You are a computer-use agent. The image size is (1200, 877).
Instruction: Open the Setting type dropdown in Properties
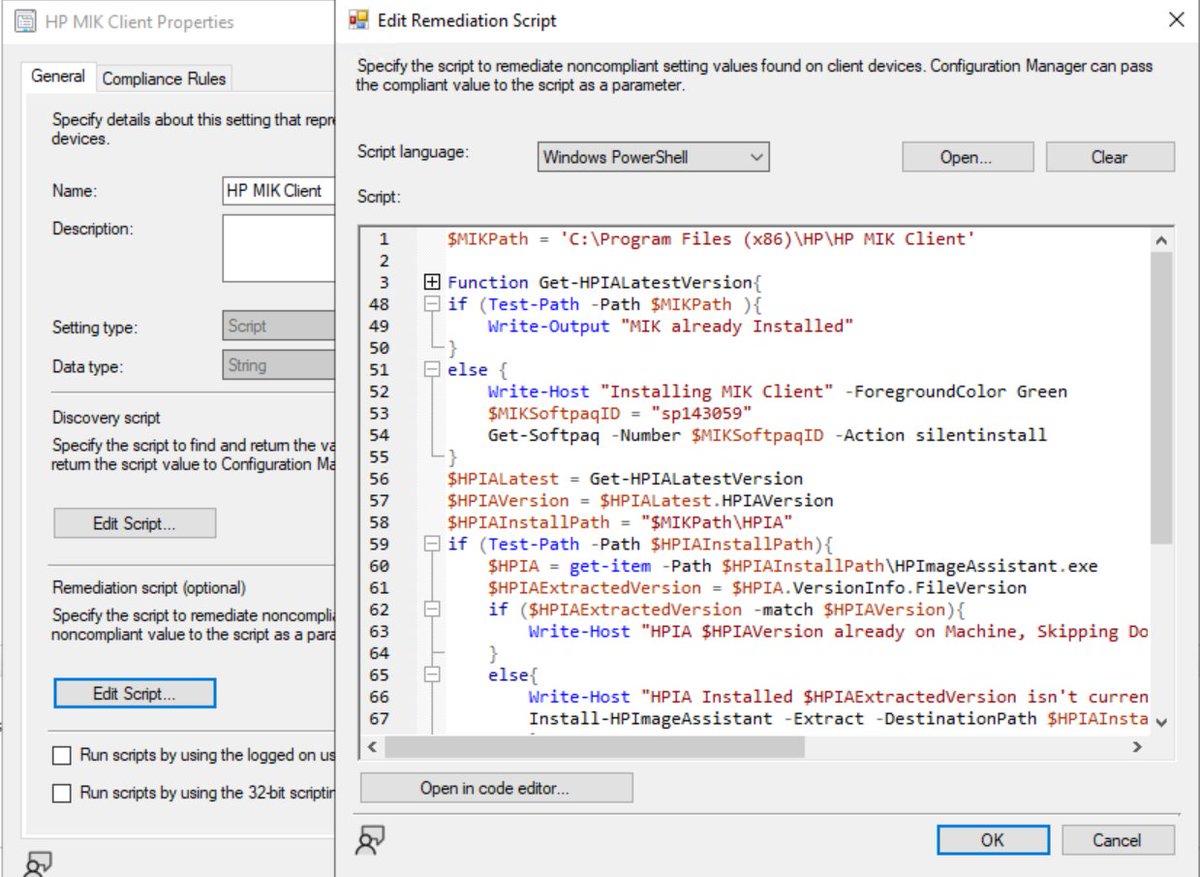pos(279,326)
